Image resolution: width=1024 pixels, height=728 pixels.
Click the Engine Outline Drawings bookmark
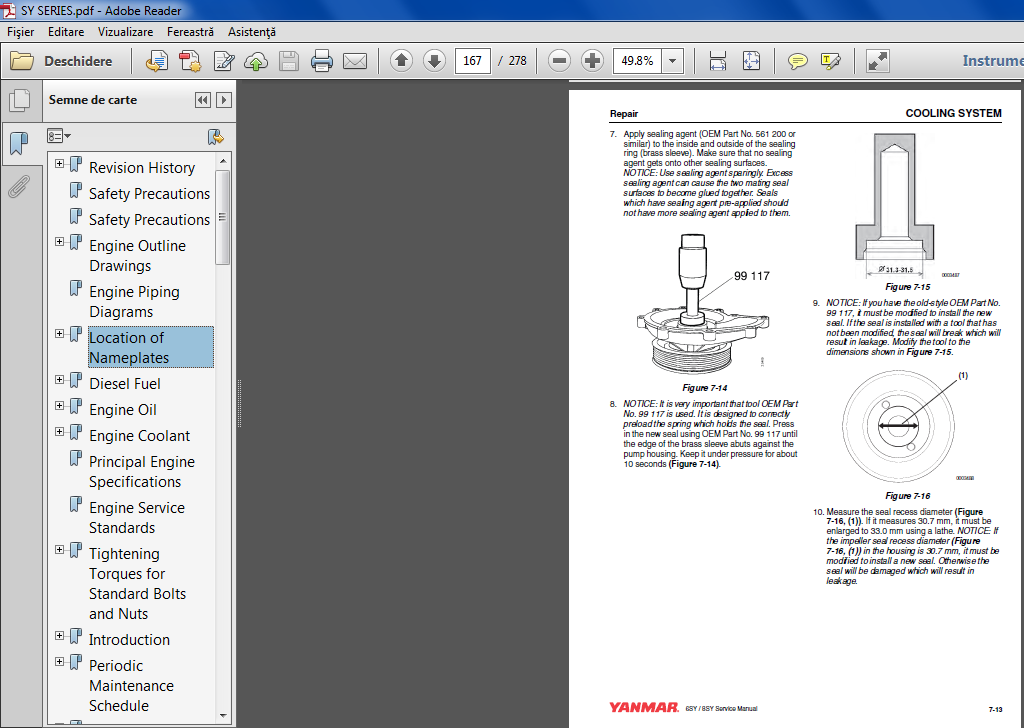tap(137, 256)
